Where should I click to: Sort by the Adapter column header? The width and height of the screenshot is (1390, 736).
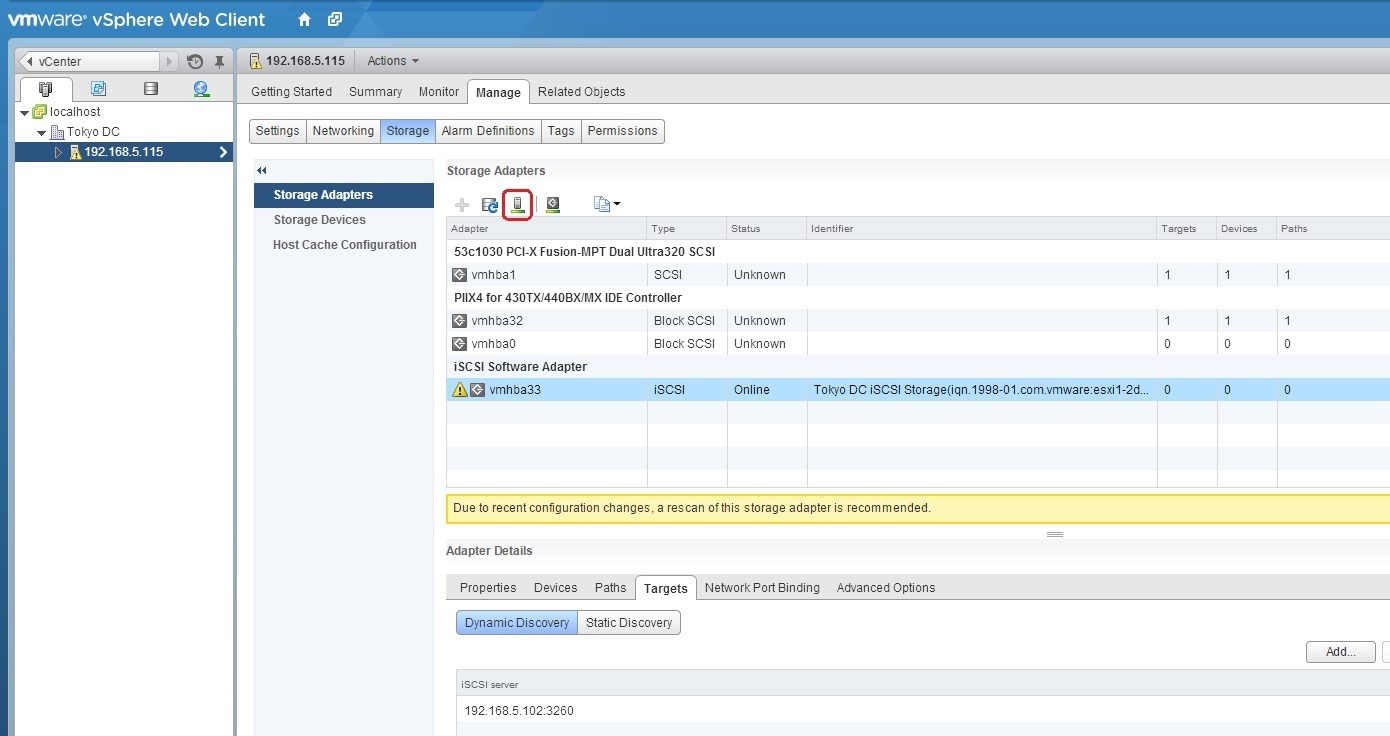pos(547,229)
